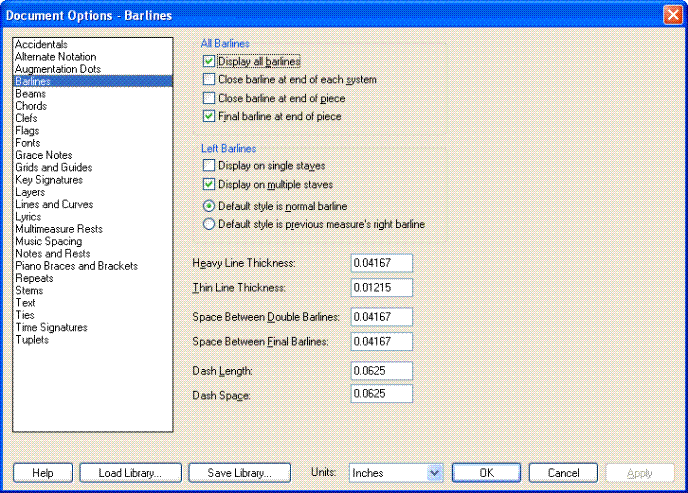The height and width of the screenshot is (493, 688).
Task: Select Multimeasure Rests in the list
Action: (58, 229)
